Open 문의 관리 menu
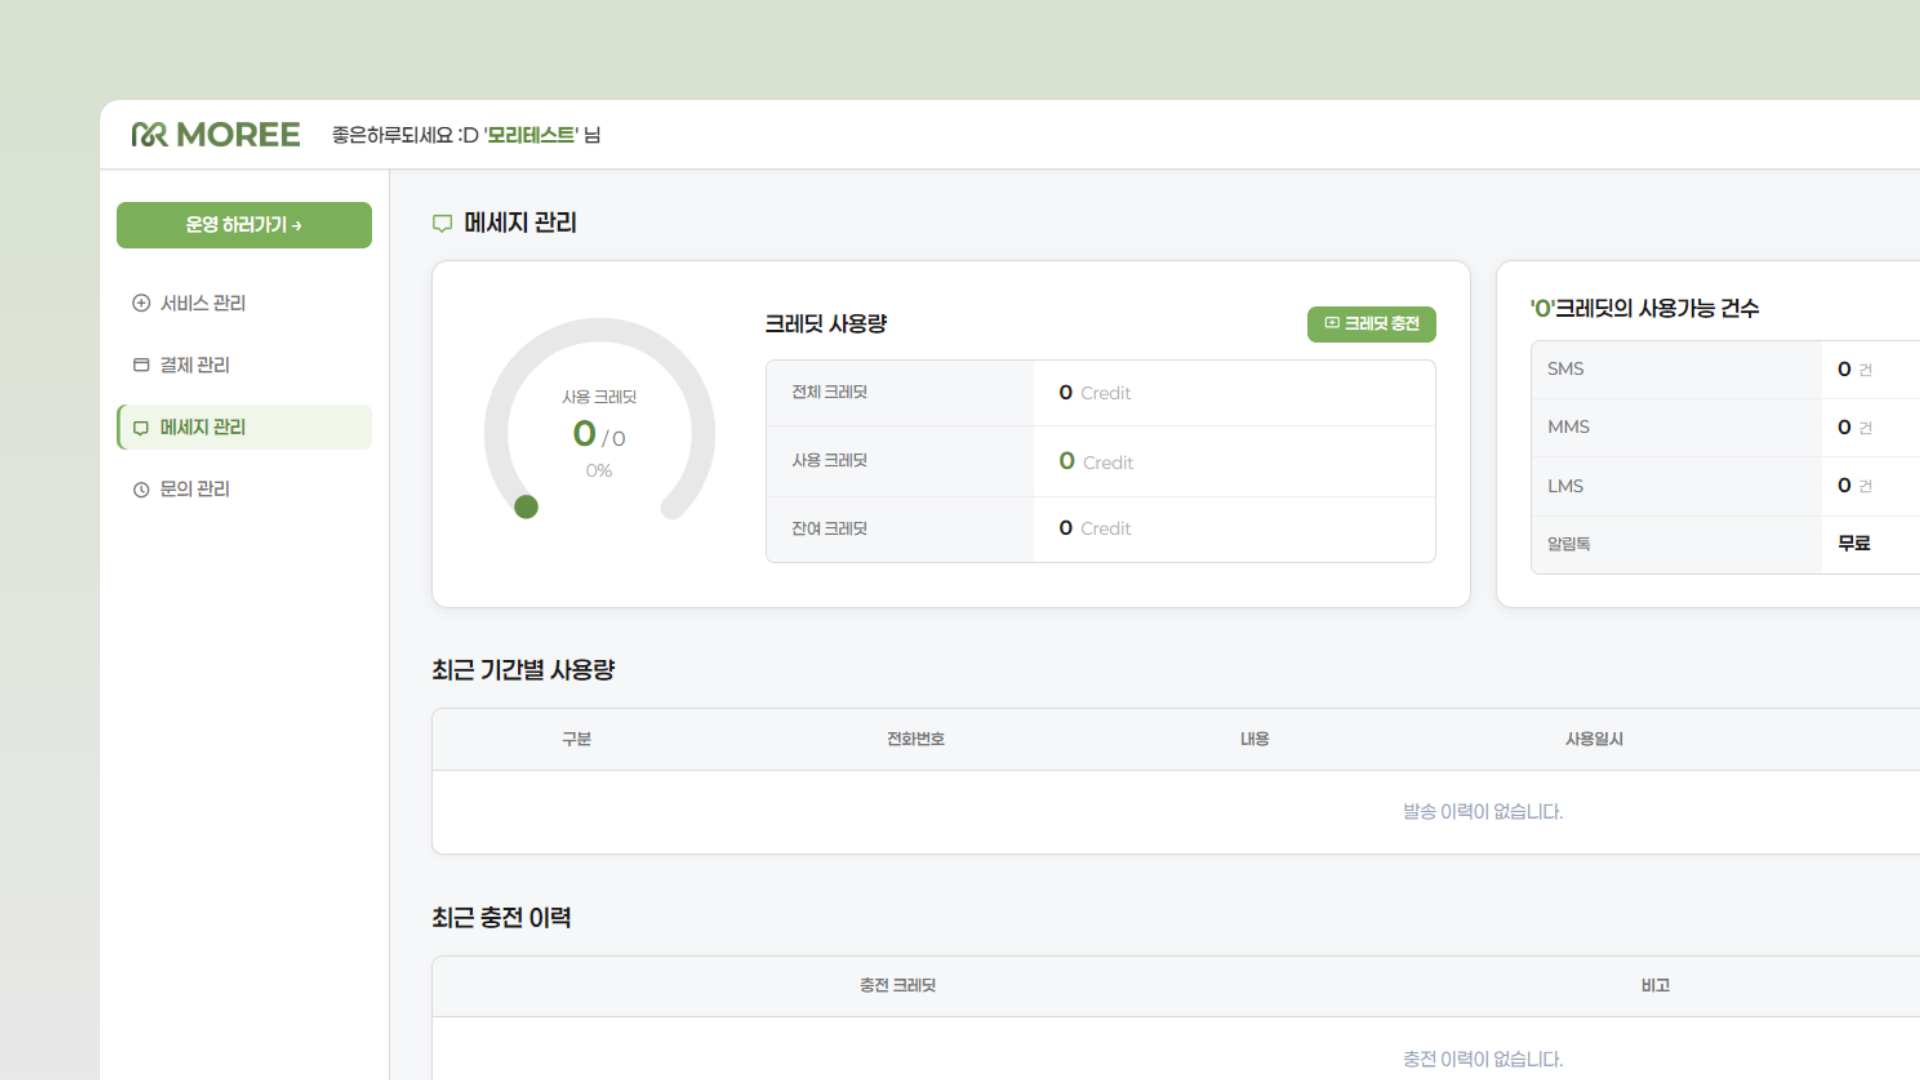This screenshot has width=1920, height=1080. click(244, 489)
